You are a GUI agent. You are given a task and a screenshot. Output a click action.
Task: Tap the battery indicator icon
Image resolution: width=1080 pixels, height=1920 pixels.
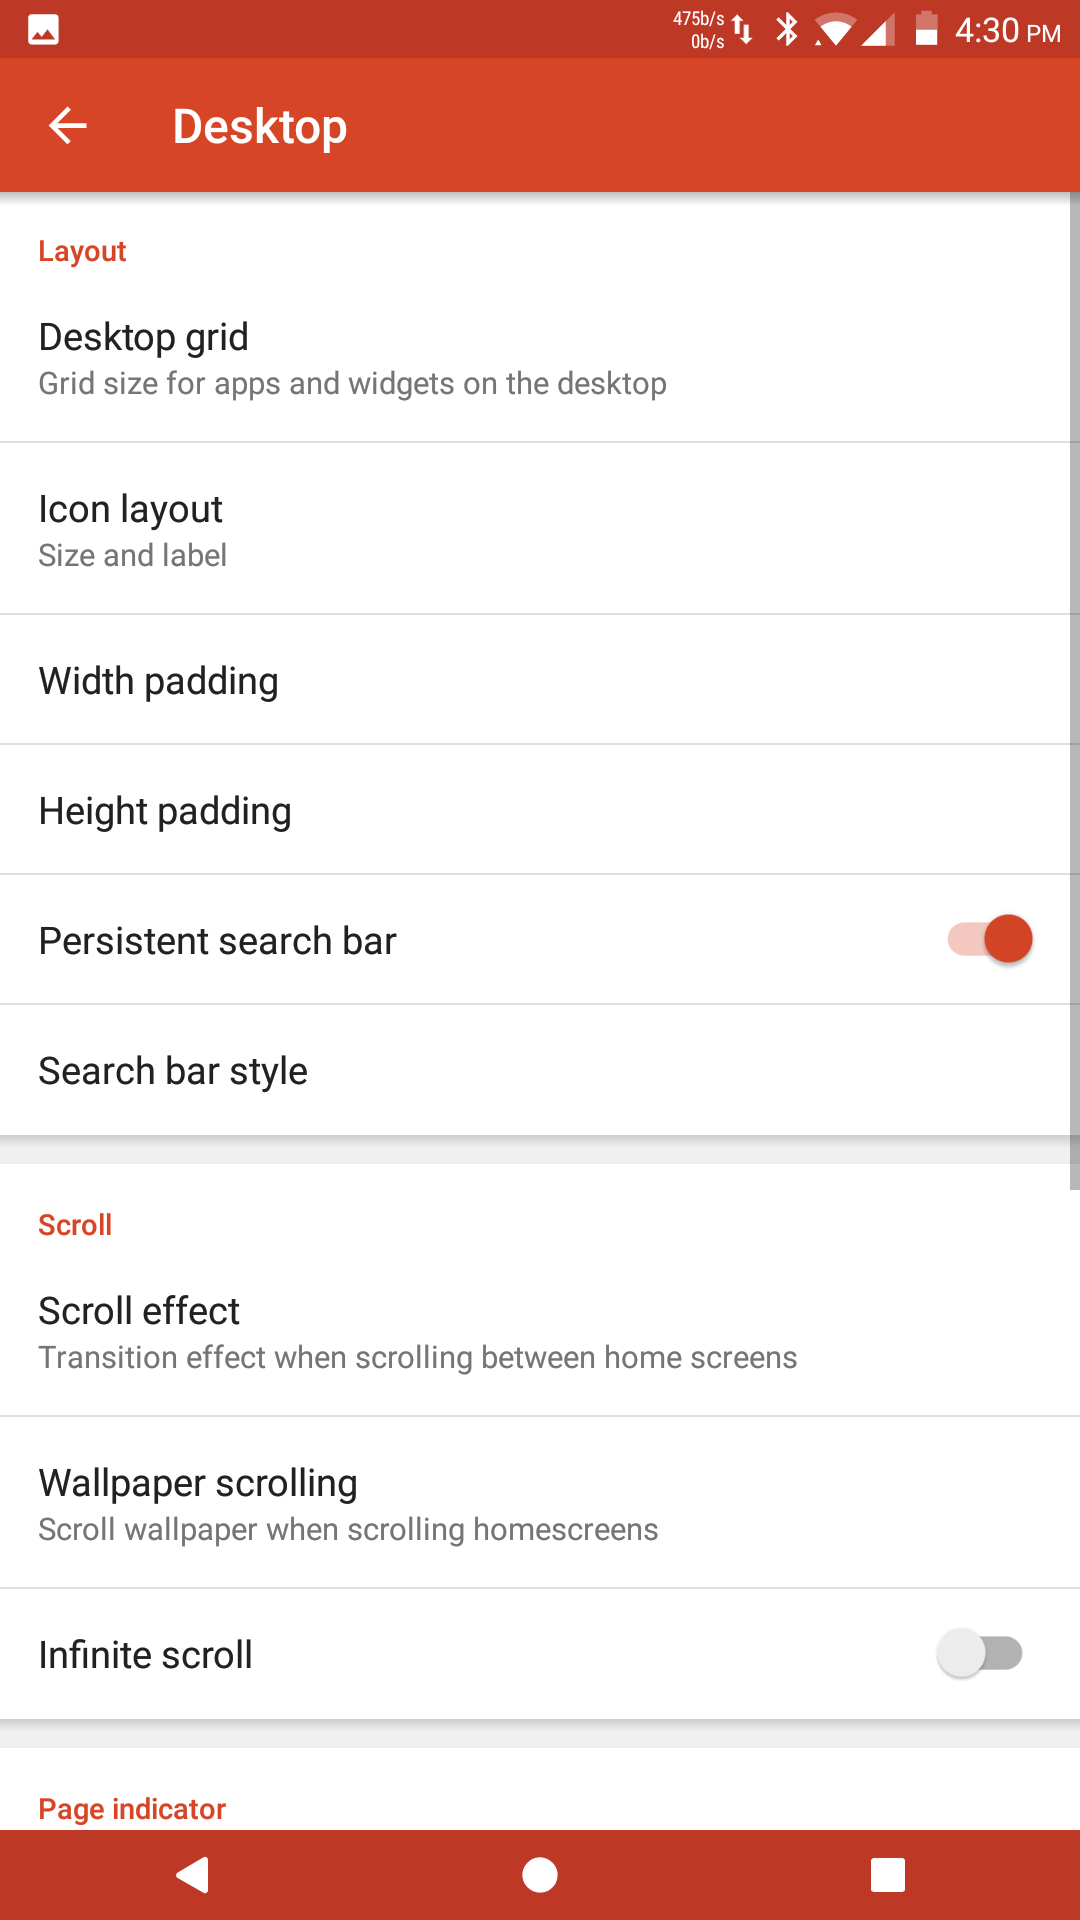(926, 29)
